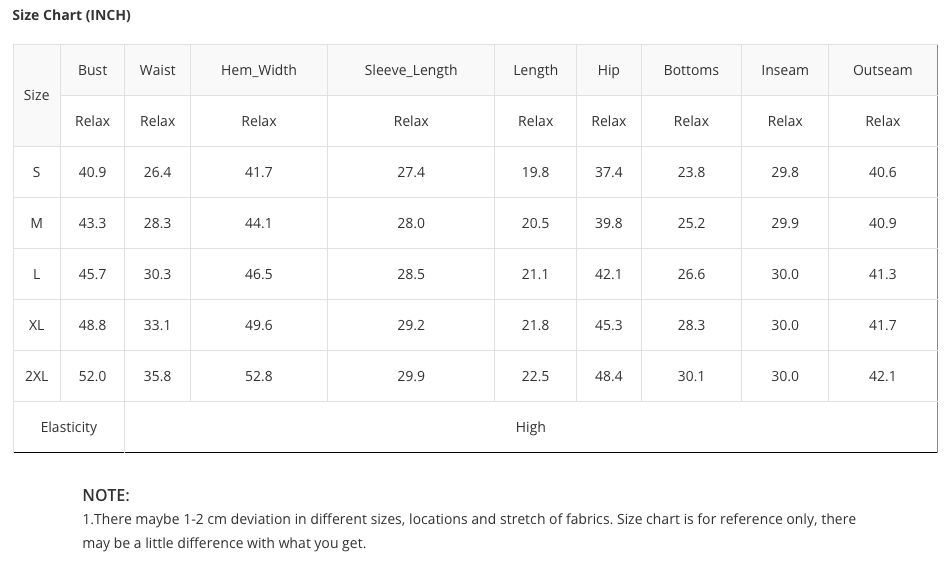Click the Bust column header

[92, 70]
